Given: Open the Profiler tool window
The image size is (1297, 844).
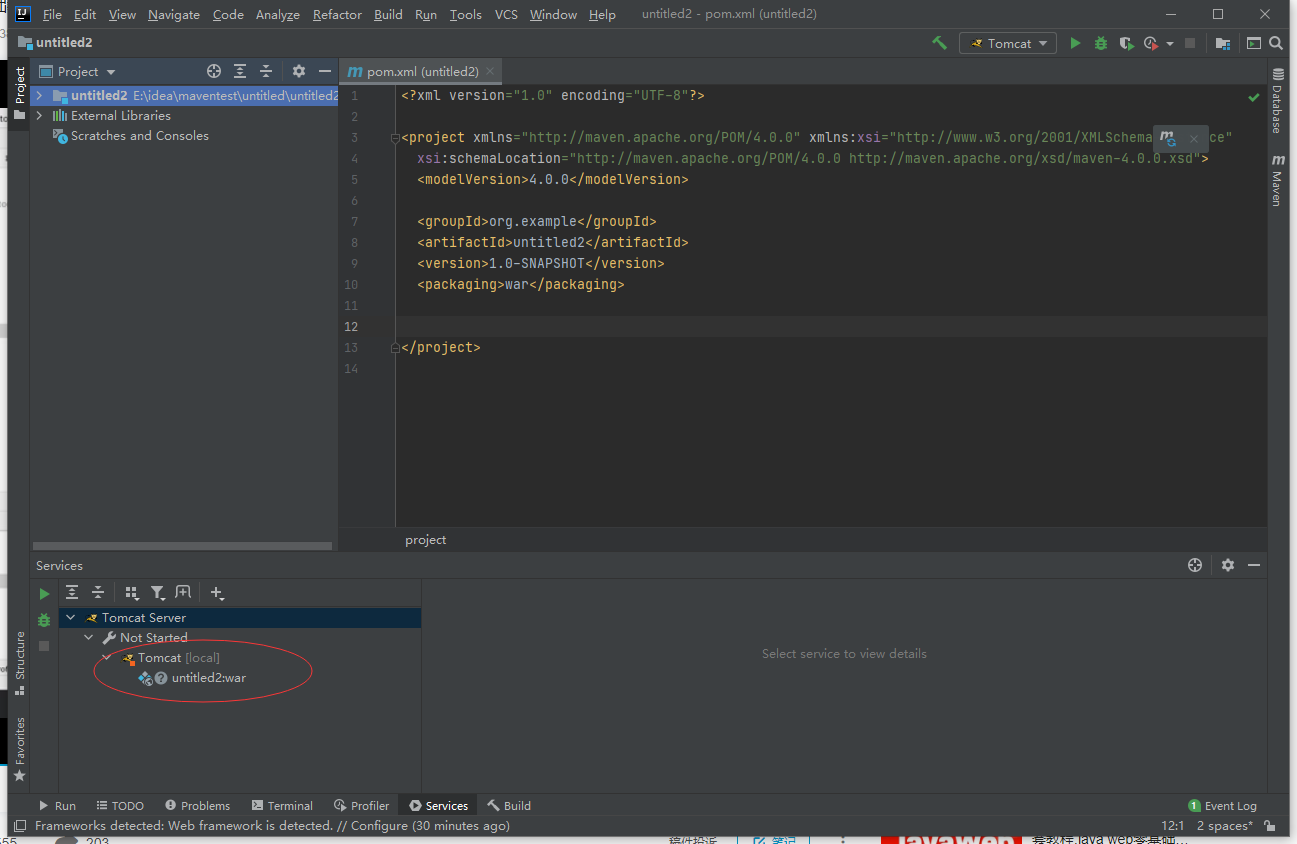Looking at the screenshot, I should point(361,805).
